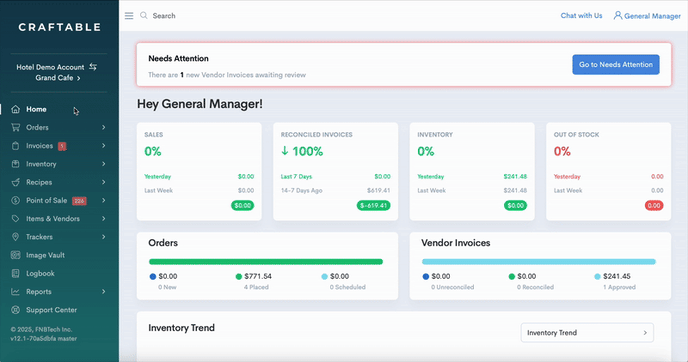Expand the Point of Sale chevron
688x362 pixels.
click(104, 200)
